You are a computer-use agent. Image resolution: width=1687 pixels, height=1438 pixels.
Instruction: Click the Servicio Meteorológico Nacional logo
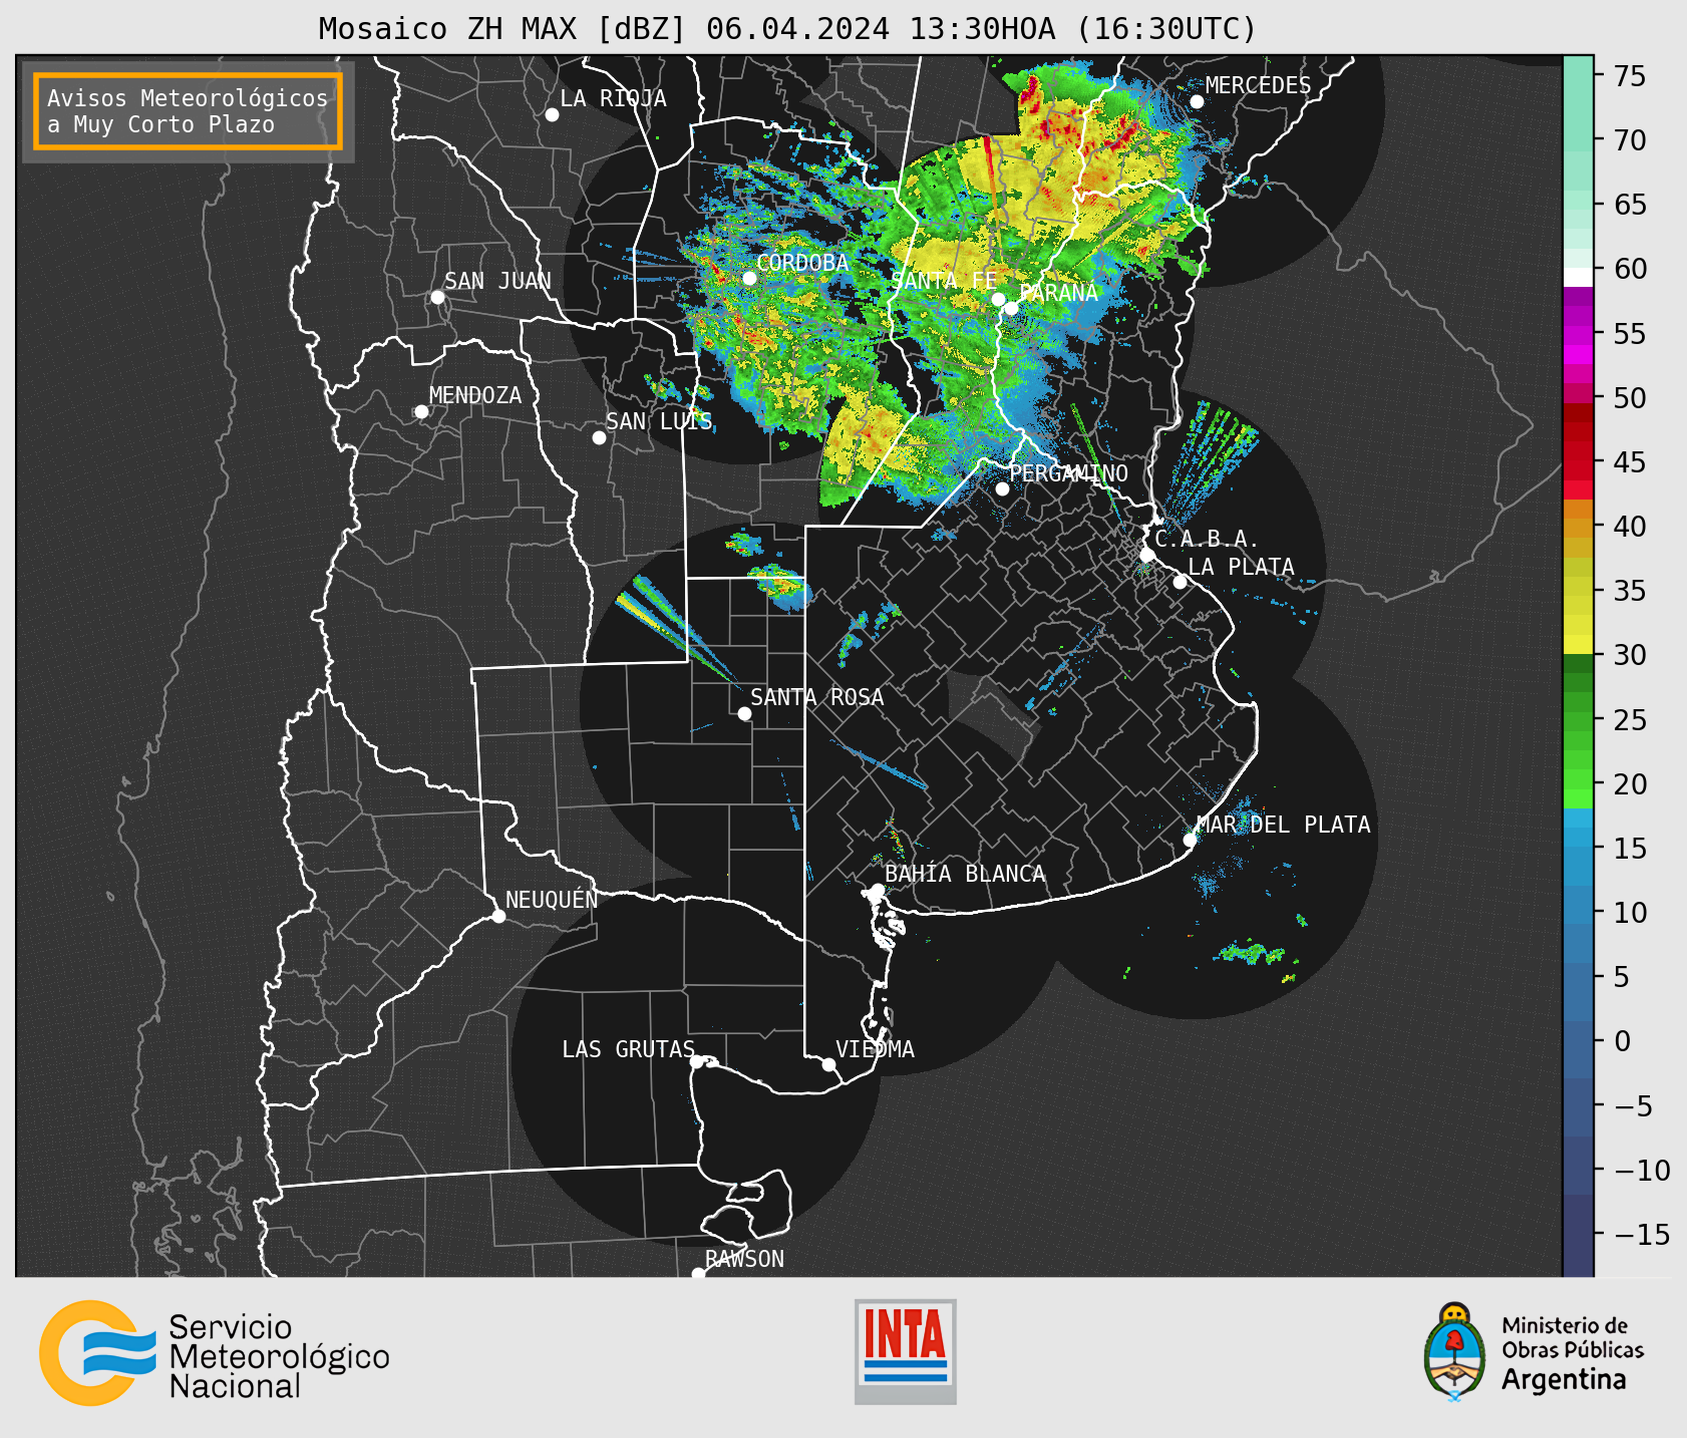click(214, 1353)
